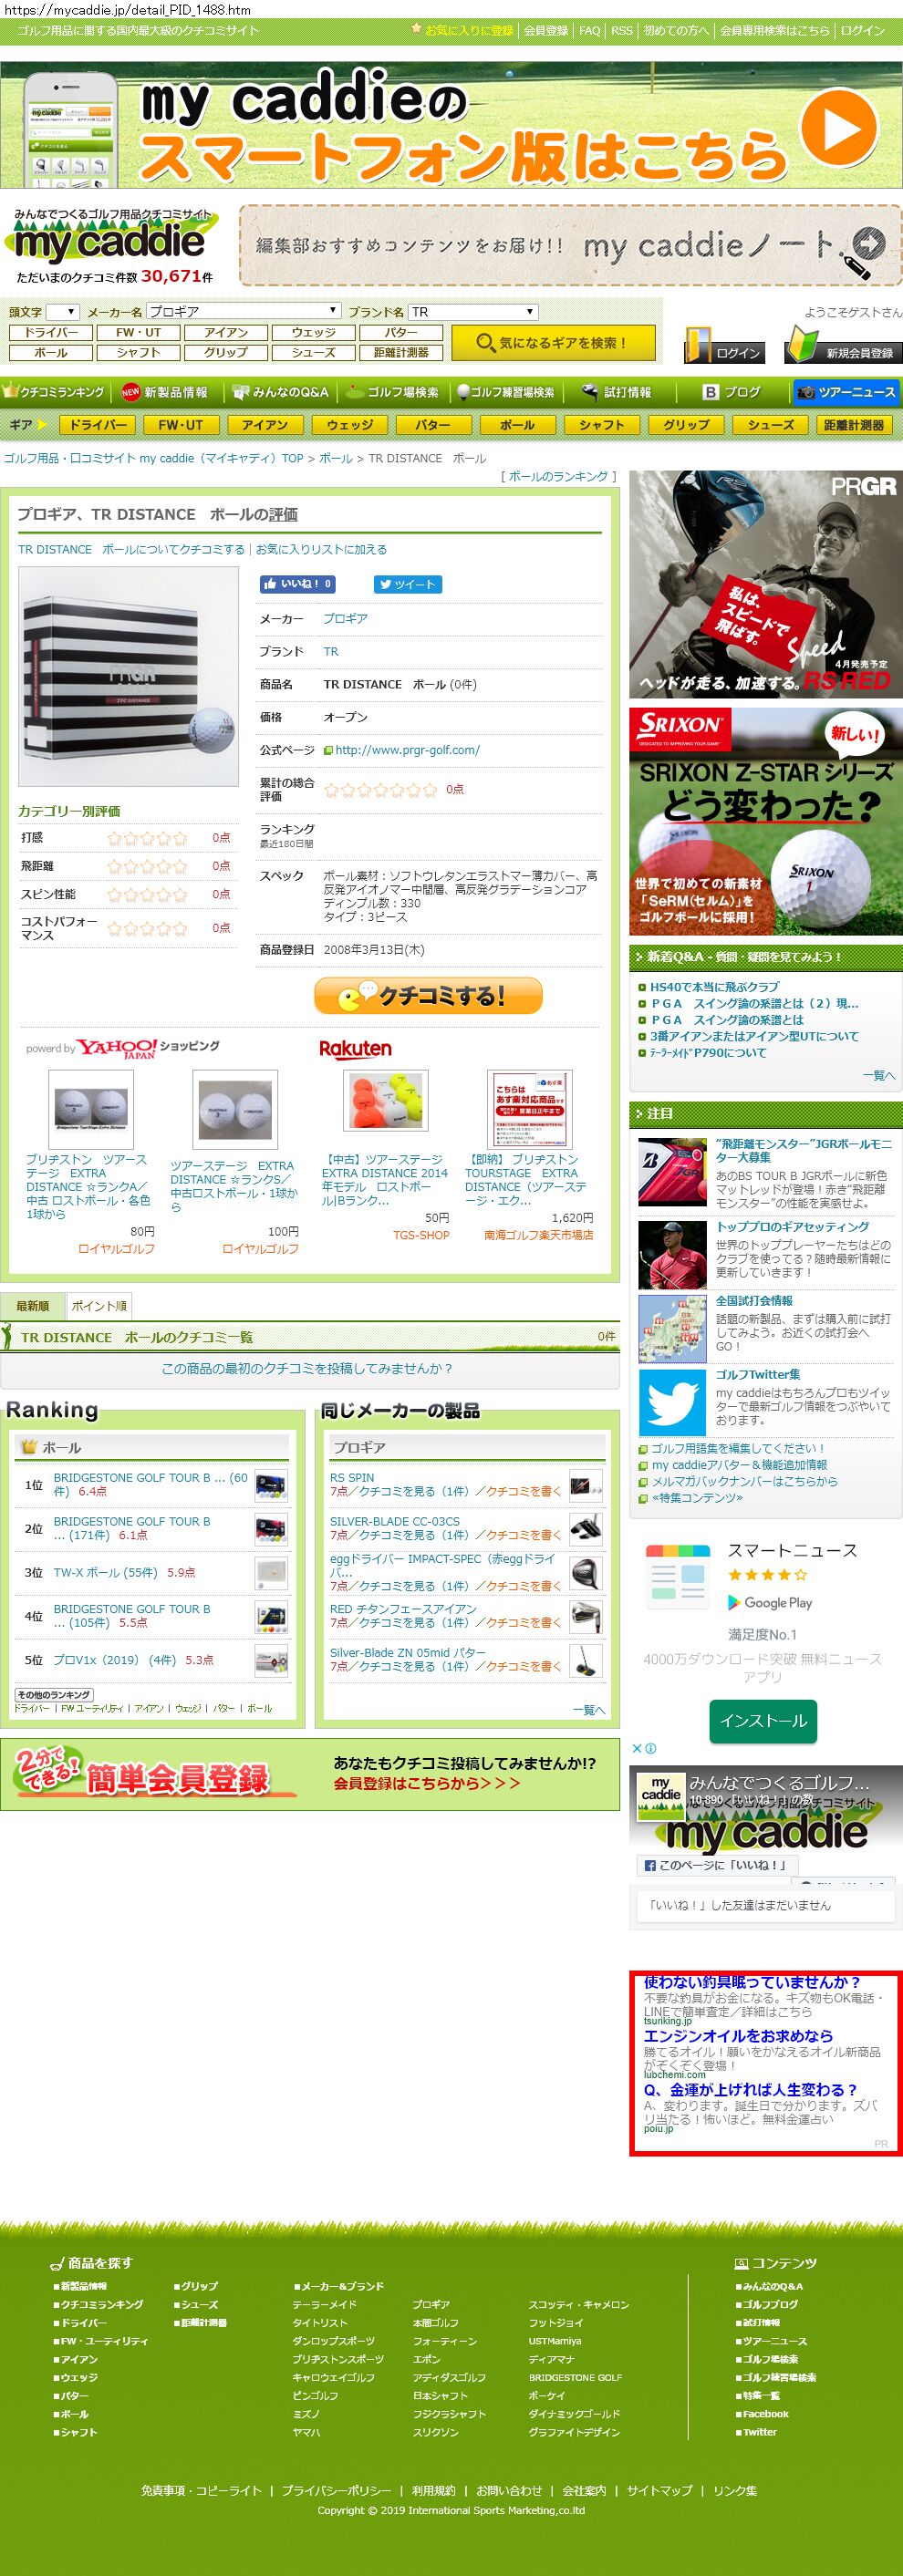
Task: Click the orange クチコミする! button
Action: [x=428, y=996]
